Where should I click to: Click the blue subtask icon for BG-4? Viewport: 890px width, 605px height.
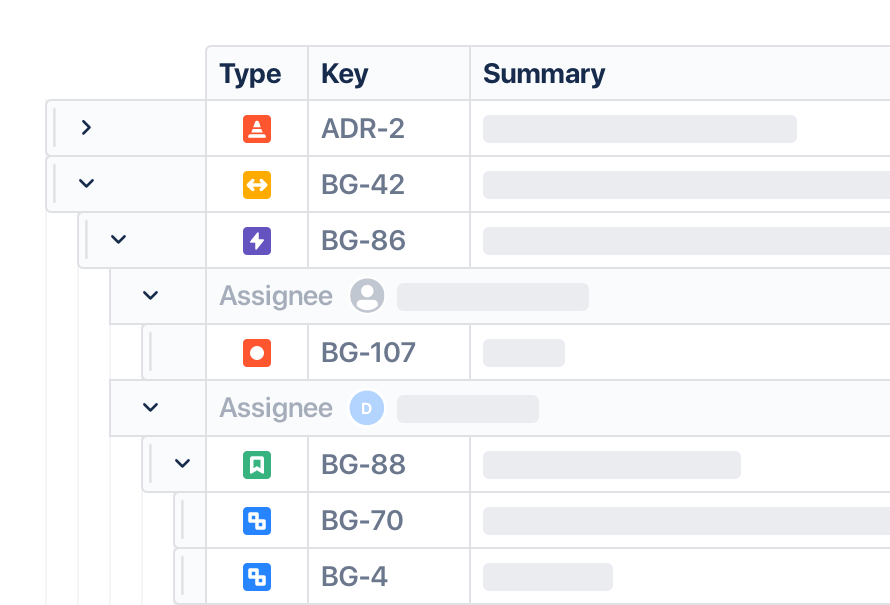pyautogui.click(x=257, y=577)
